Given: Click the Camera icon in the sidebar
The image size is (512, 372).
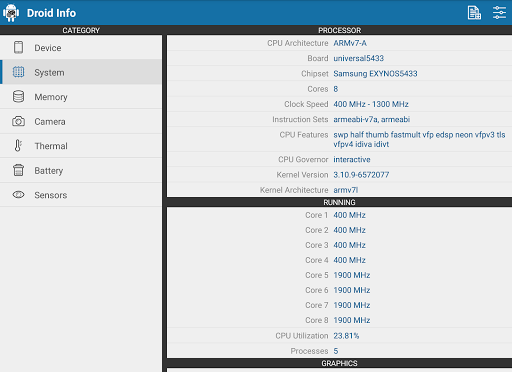Looking at the screenshot, I should pyautogui.click(x=18, y=121).
